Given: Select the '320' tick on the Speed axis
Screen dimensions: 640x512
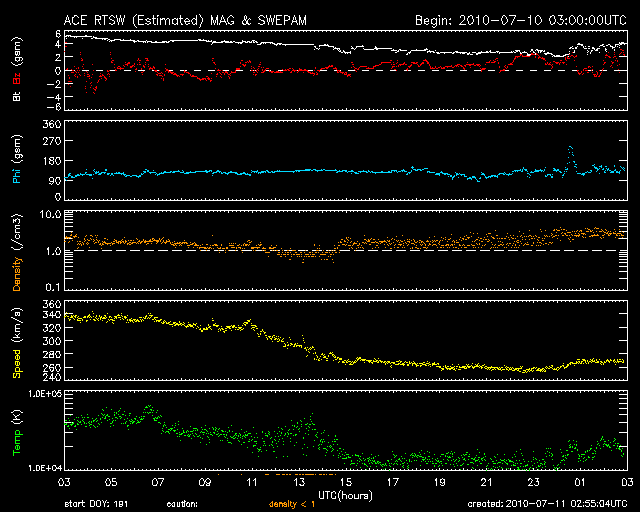Looking at the screenshot, I should (x=52, y=327).
